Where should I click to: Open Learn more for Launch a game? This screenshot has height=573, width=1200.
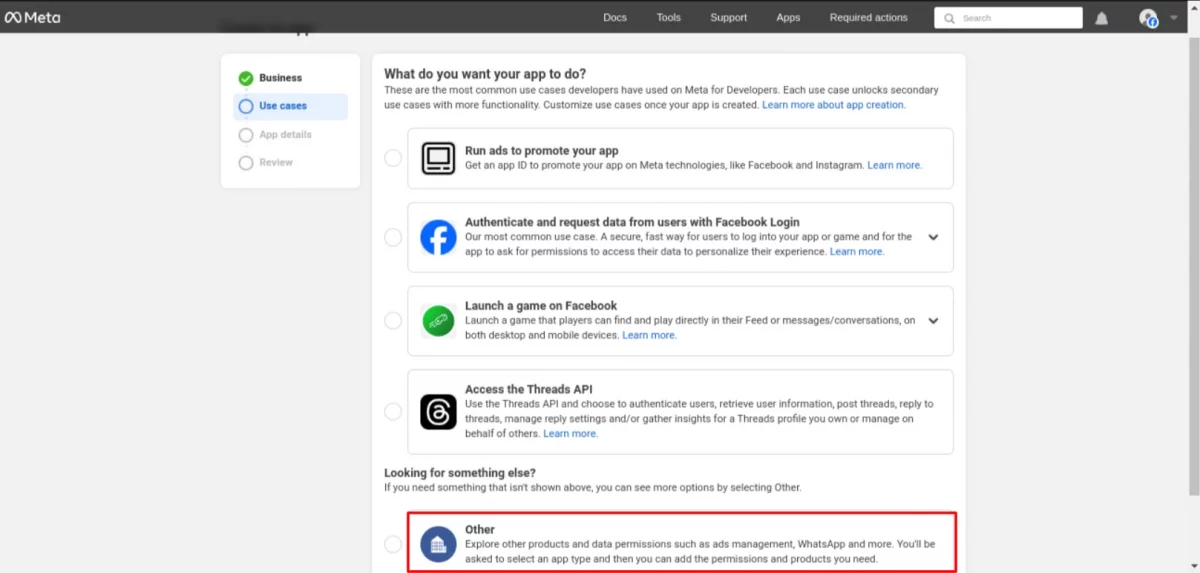650,335
